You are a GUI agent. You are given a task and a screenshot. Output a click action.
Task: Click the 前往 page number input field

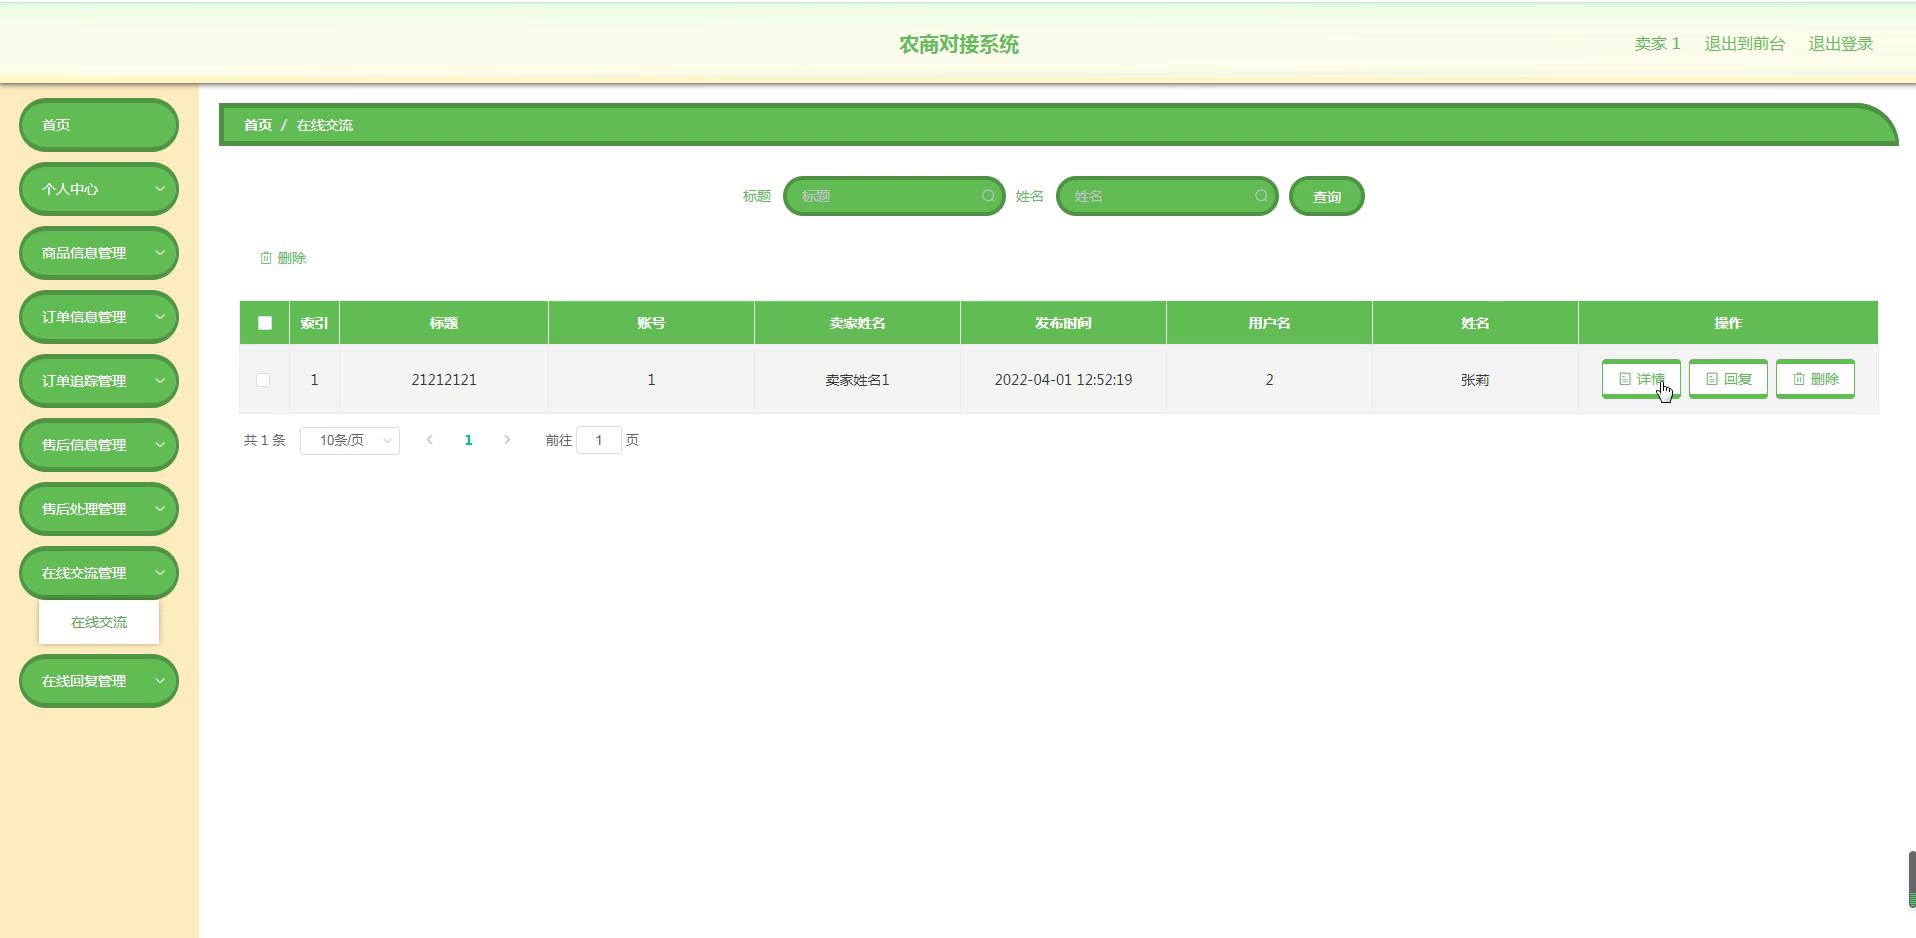(x=598, y=440)
